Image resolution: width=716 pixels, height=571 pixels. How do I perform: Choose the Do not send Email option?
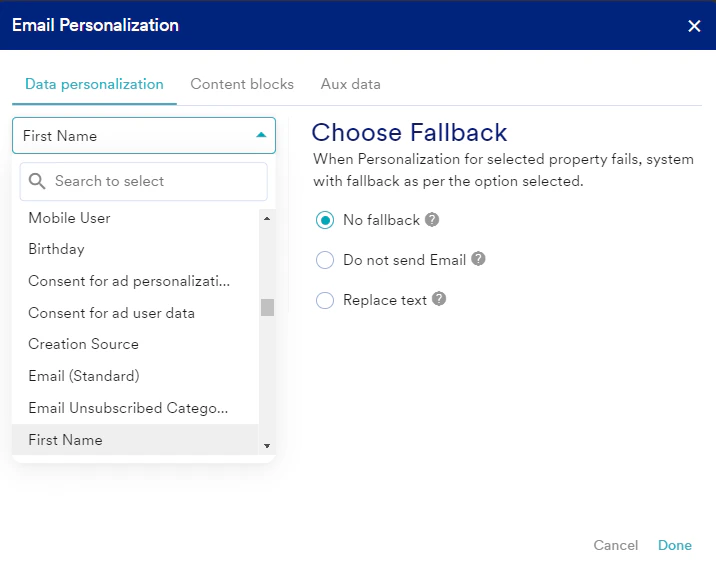pyautogui.click(x=325, y=260)
